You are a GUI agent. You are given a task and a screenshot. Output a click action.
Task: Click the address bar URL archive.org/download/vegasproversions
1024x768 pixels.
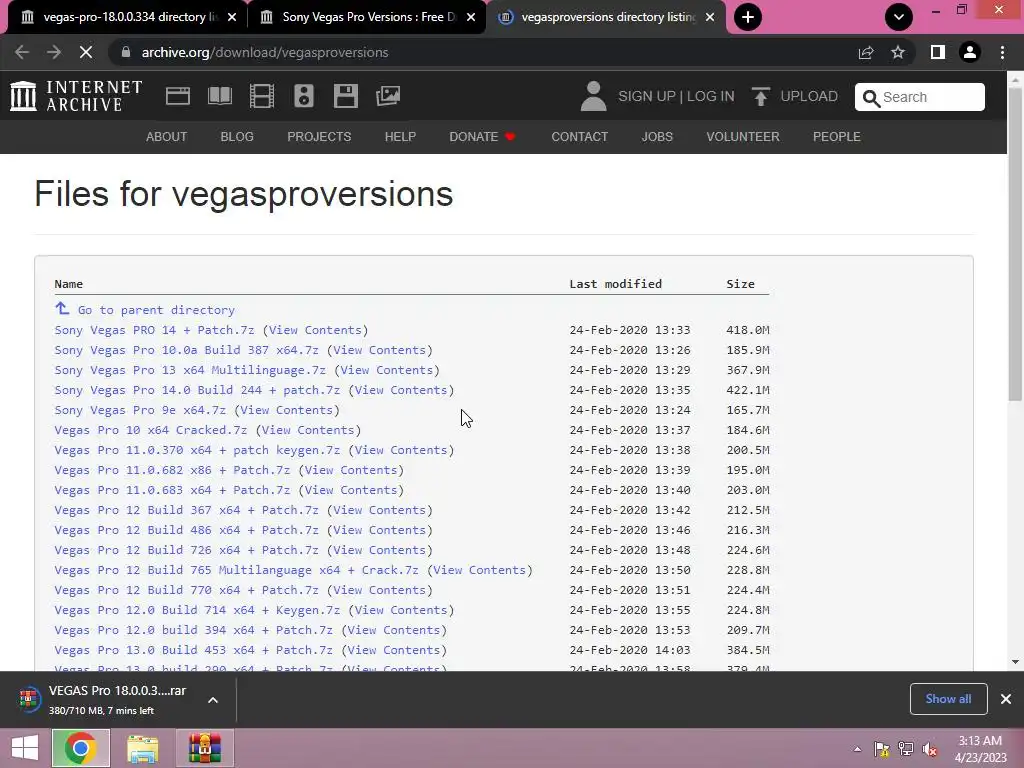[x=264, y=52]
